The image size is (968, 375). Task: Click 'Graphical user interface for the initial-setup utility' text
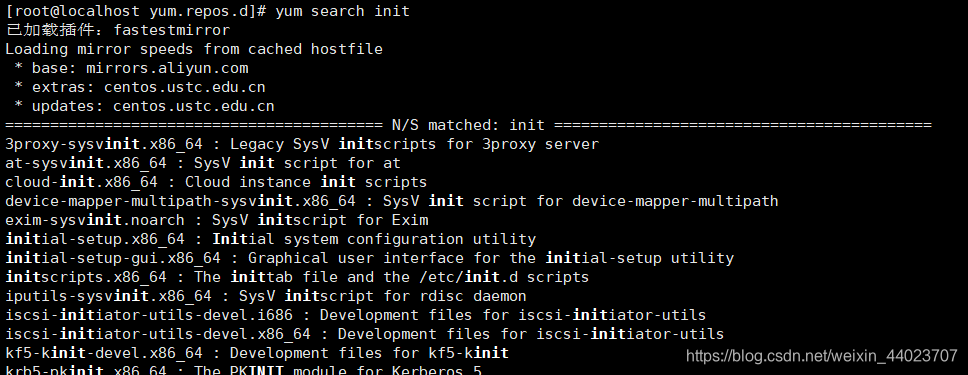[x=491, y=258]
